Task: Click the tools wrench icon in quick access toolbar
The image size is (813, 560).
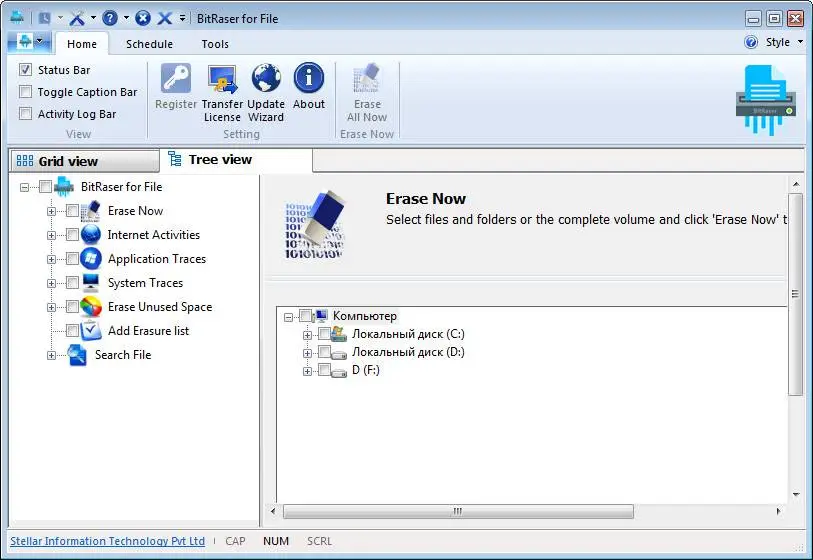Action: click(x=77, y=18)
